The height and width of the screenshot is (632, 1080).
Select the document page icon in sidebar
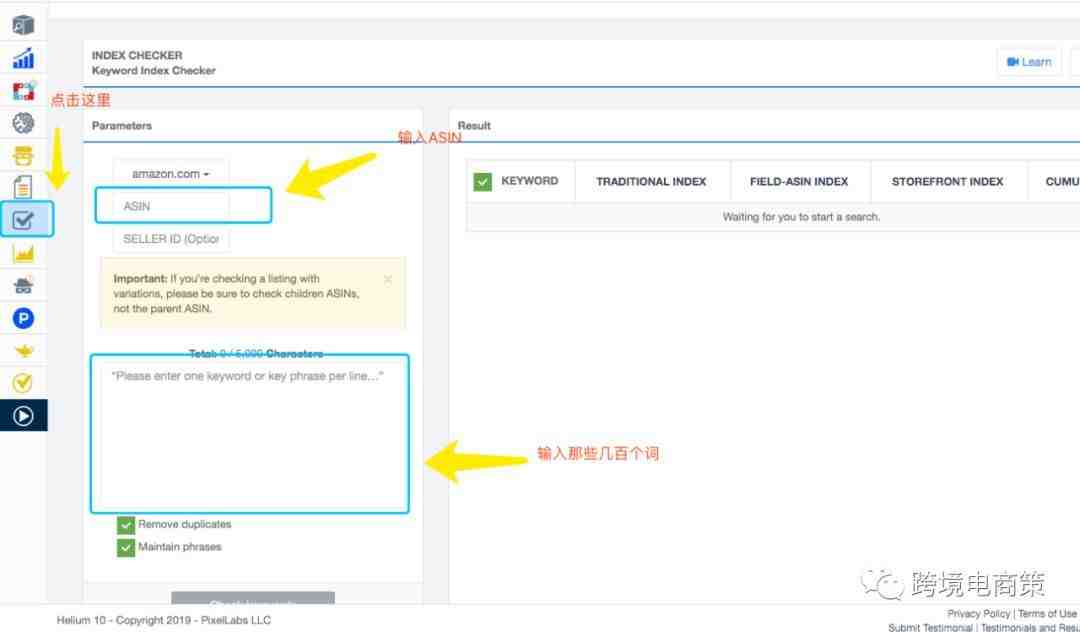tap(23, 187)
